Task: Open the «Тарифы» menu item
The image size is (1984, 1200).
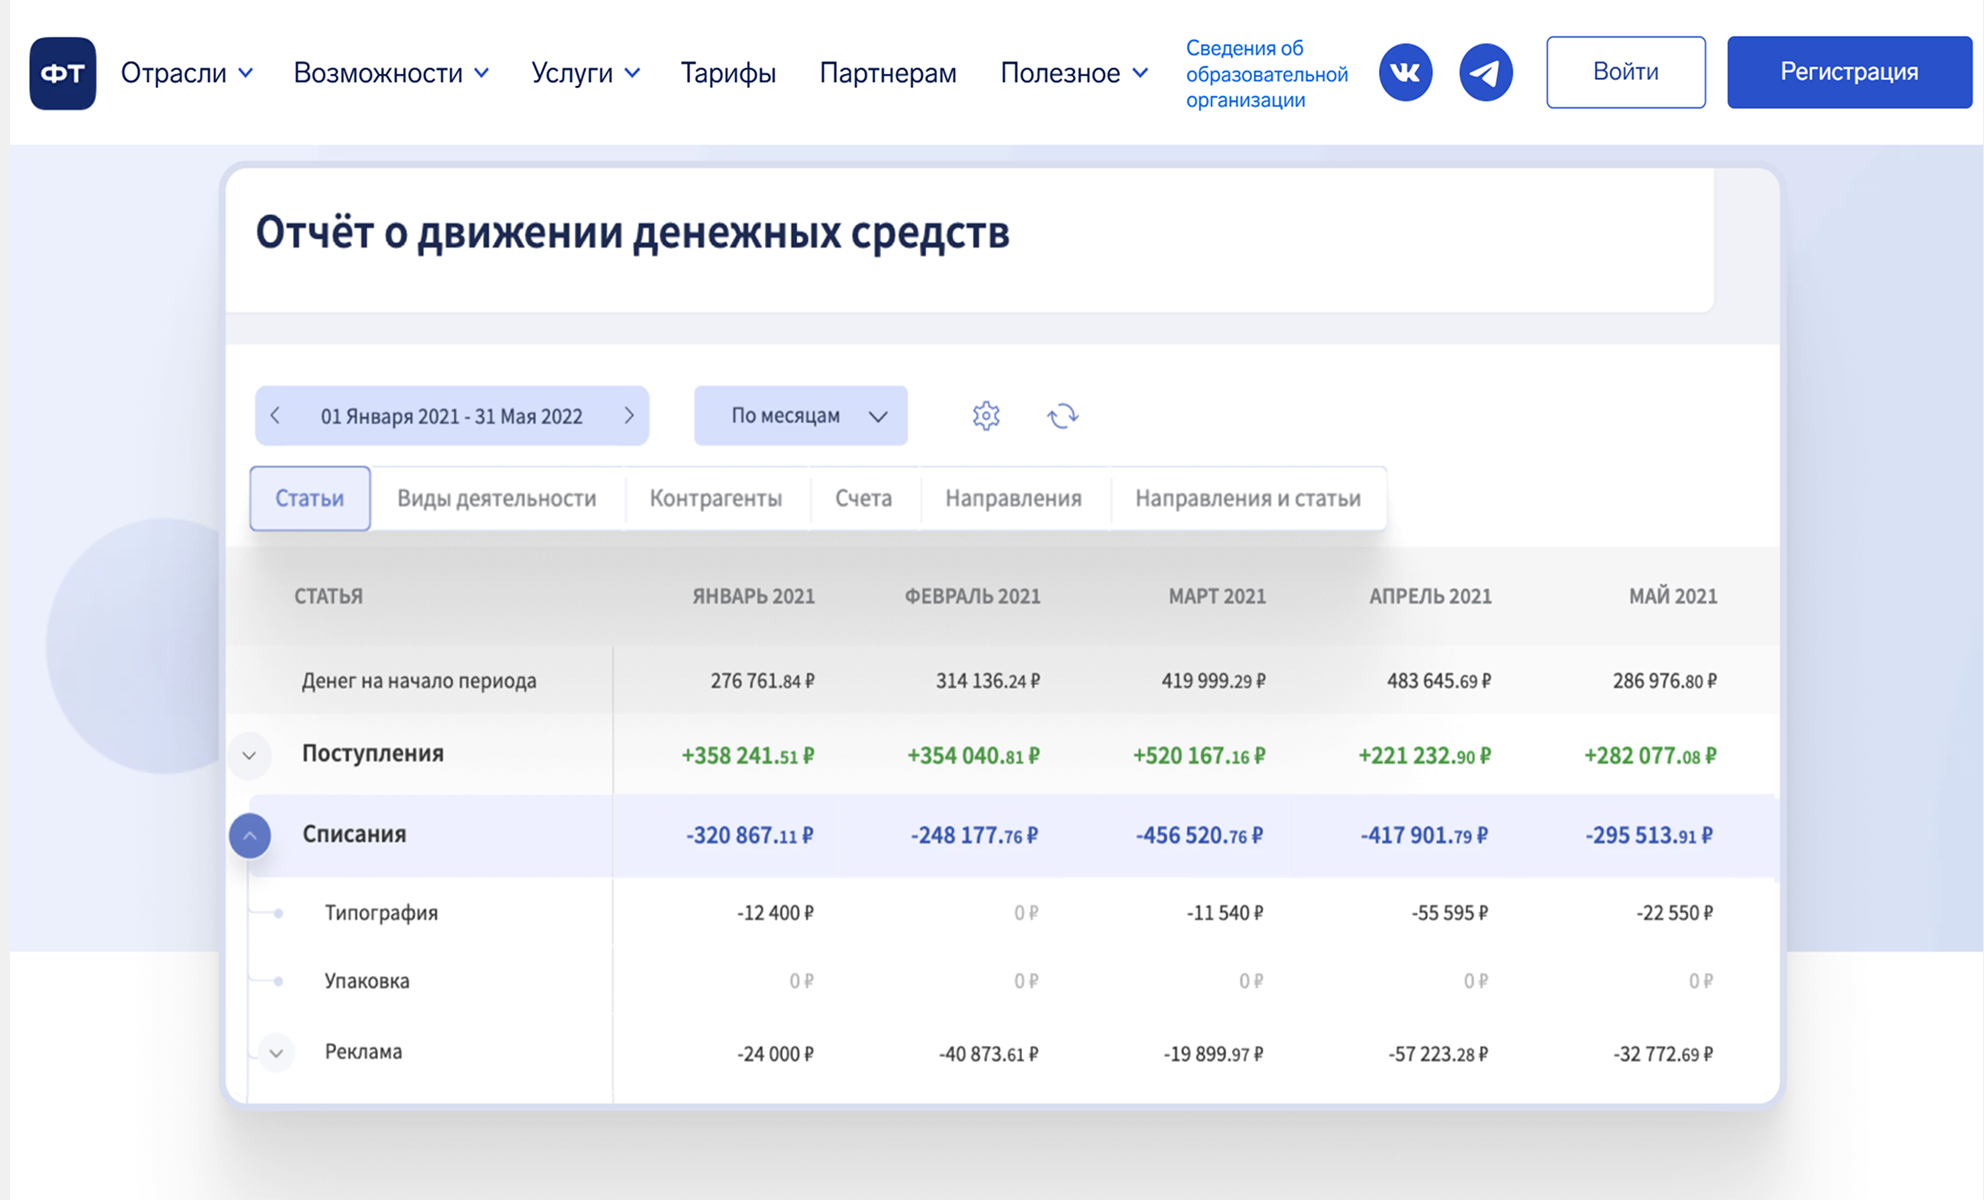Action: 728,72
